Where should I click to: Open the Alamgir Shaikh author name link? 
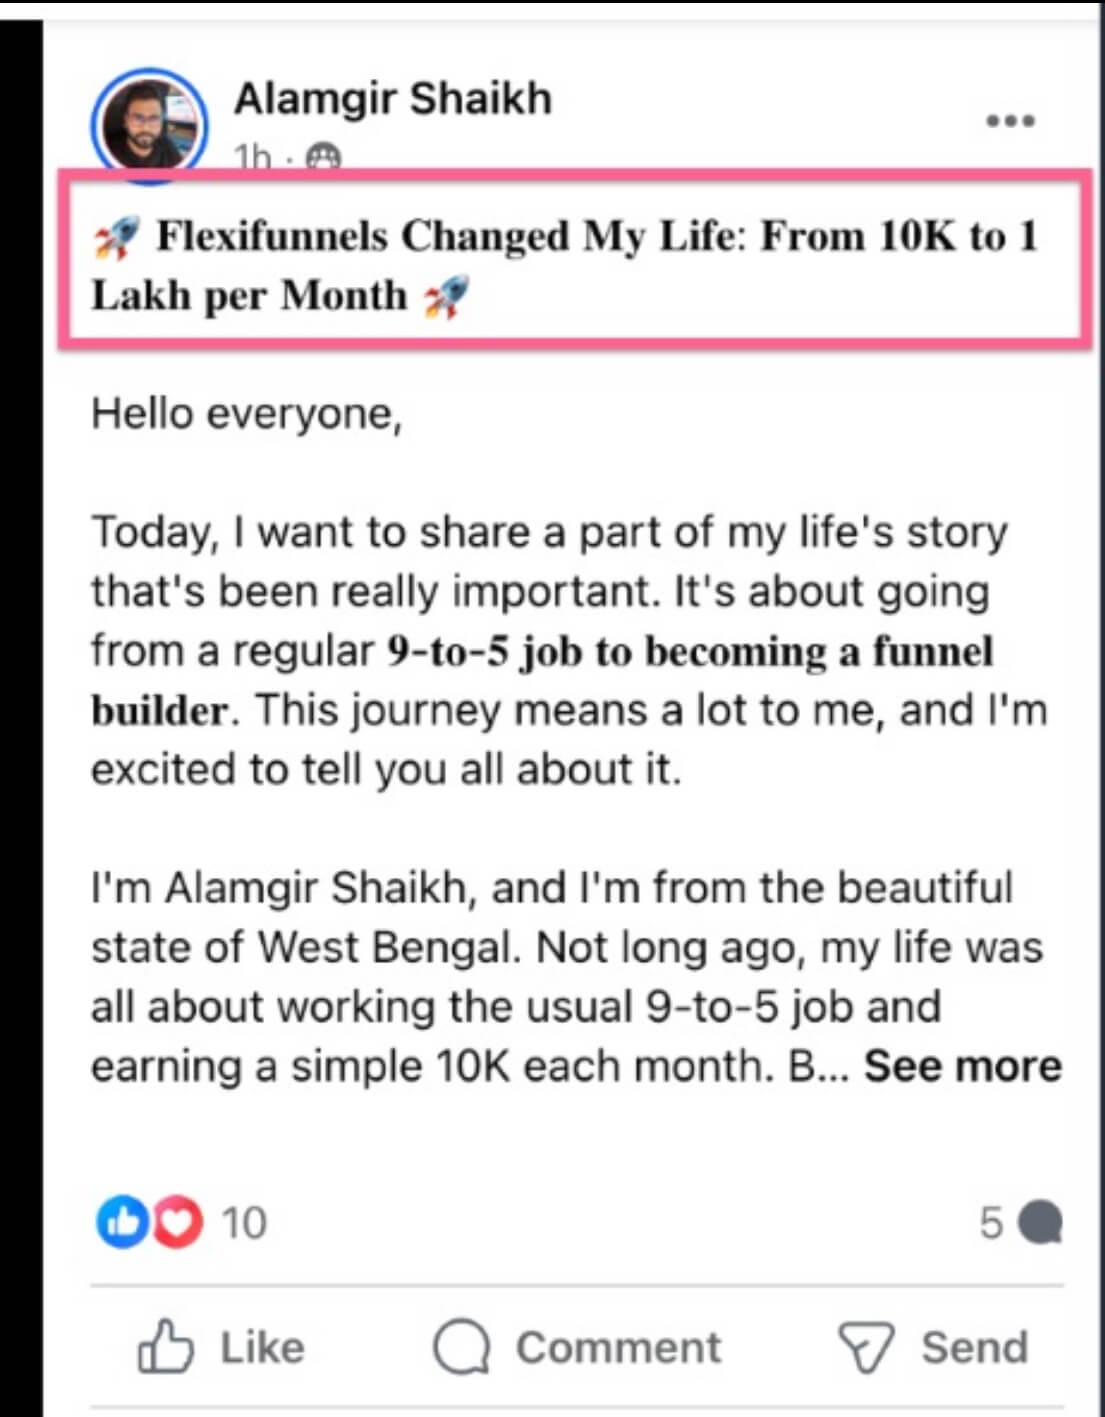coord(392,99)
